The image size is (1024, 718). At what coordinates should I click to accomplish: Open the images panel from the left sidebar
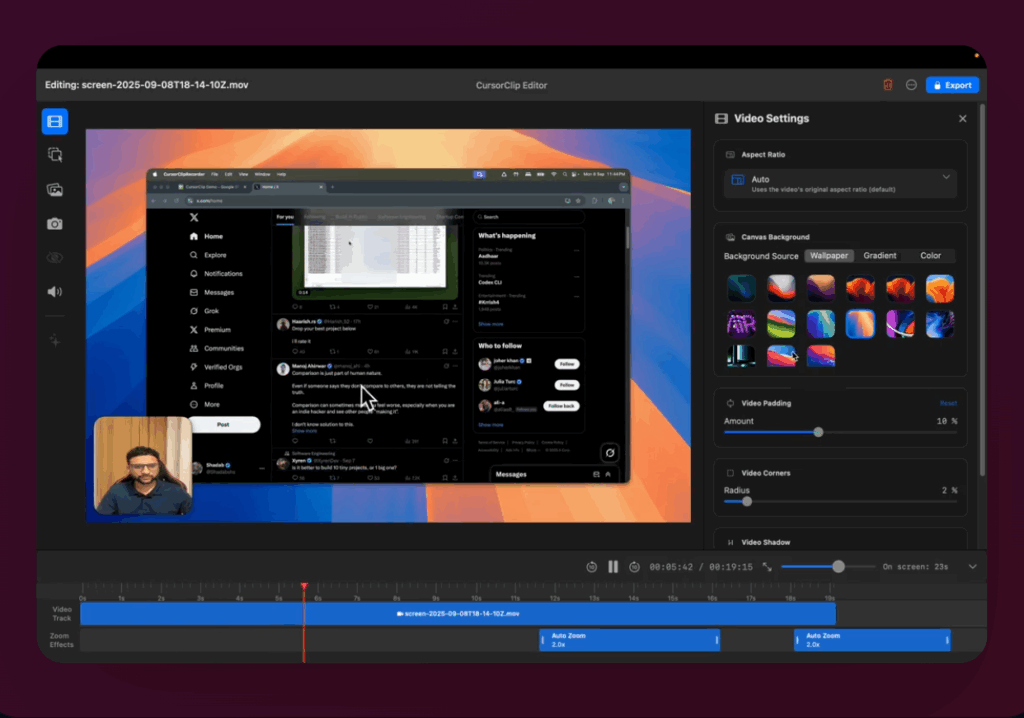(x=54, y=189)
